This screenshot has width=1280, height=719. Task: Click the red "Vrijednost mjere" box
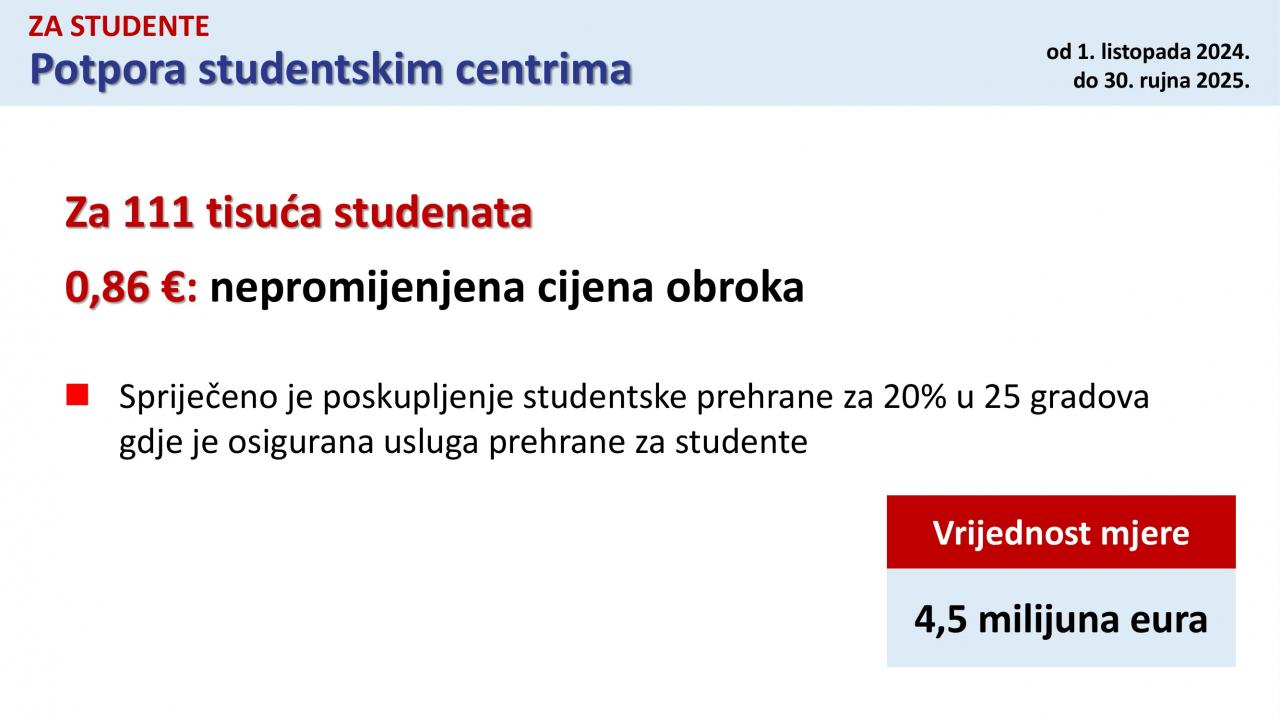[1061, 532]
